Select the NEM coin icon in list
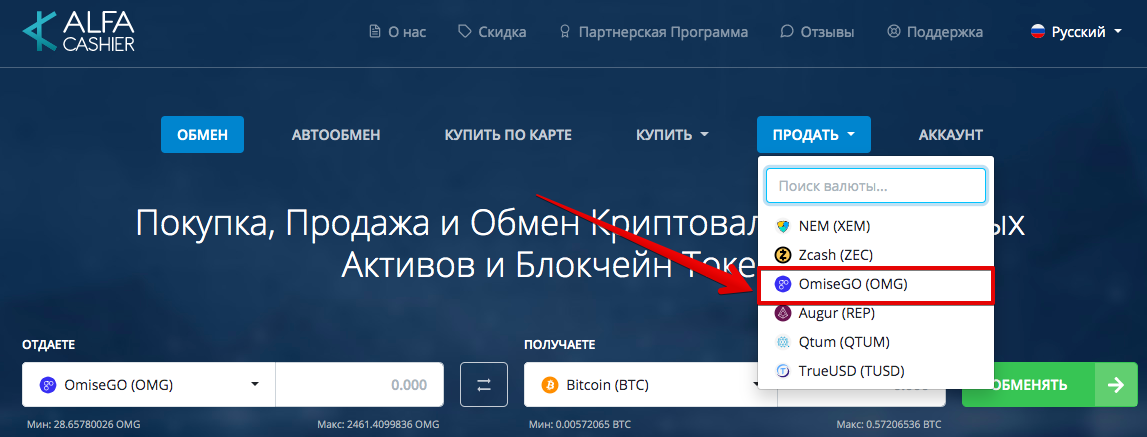Viewport: 1147px width, 437px height. click(x=783, y=227)
